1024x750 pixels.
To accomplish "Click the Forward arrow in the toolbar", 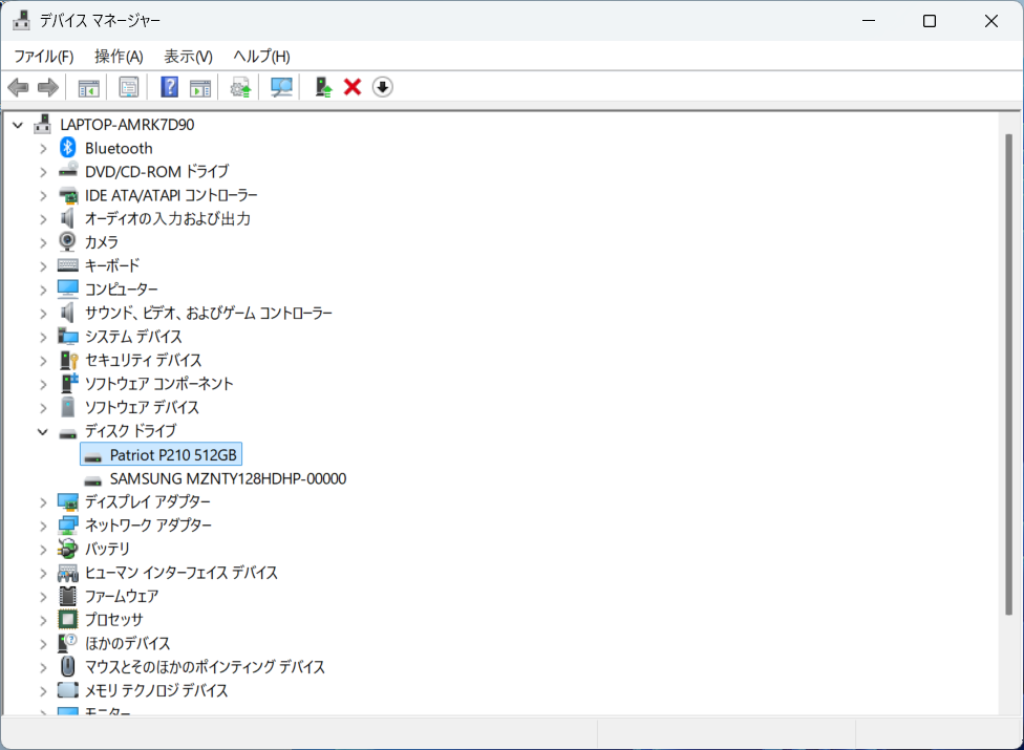I will pyautogui.click(x=47, y=88).
